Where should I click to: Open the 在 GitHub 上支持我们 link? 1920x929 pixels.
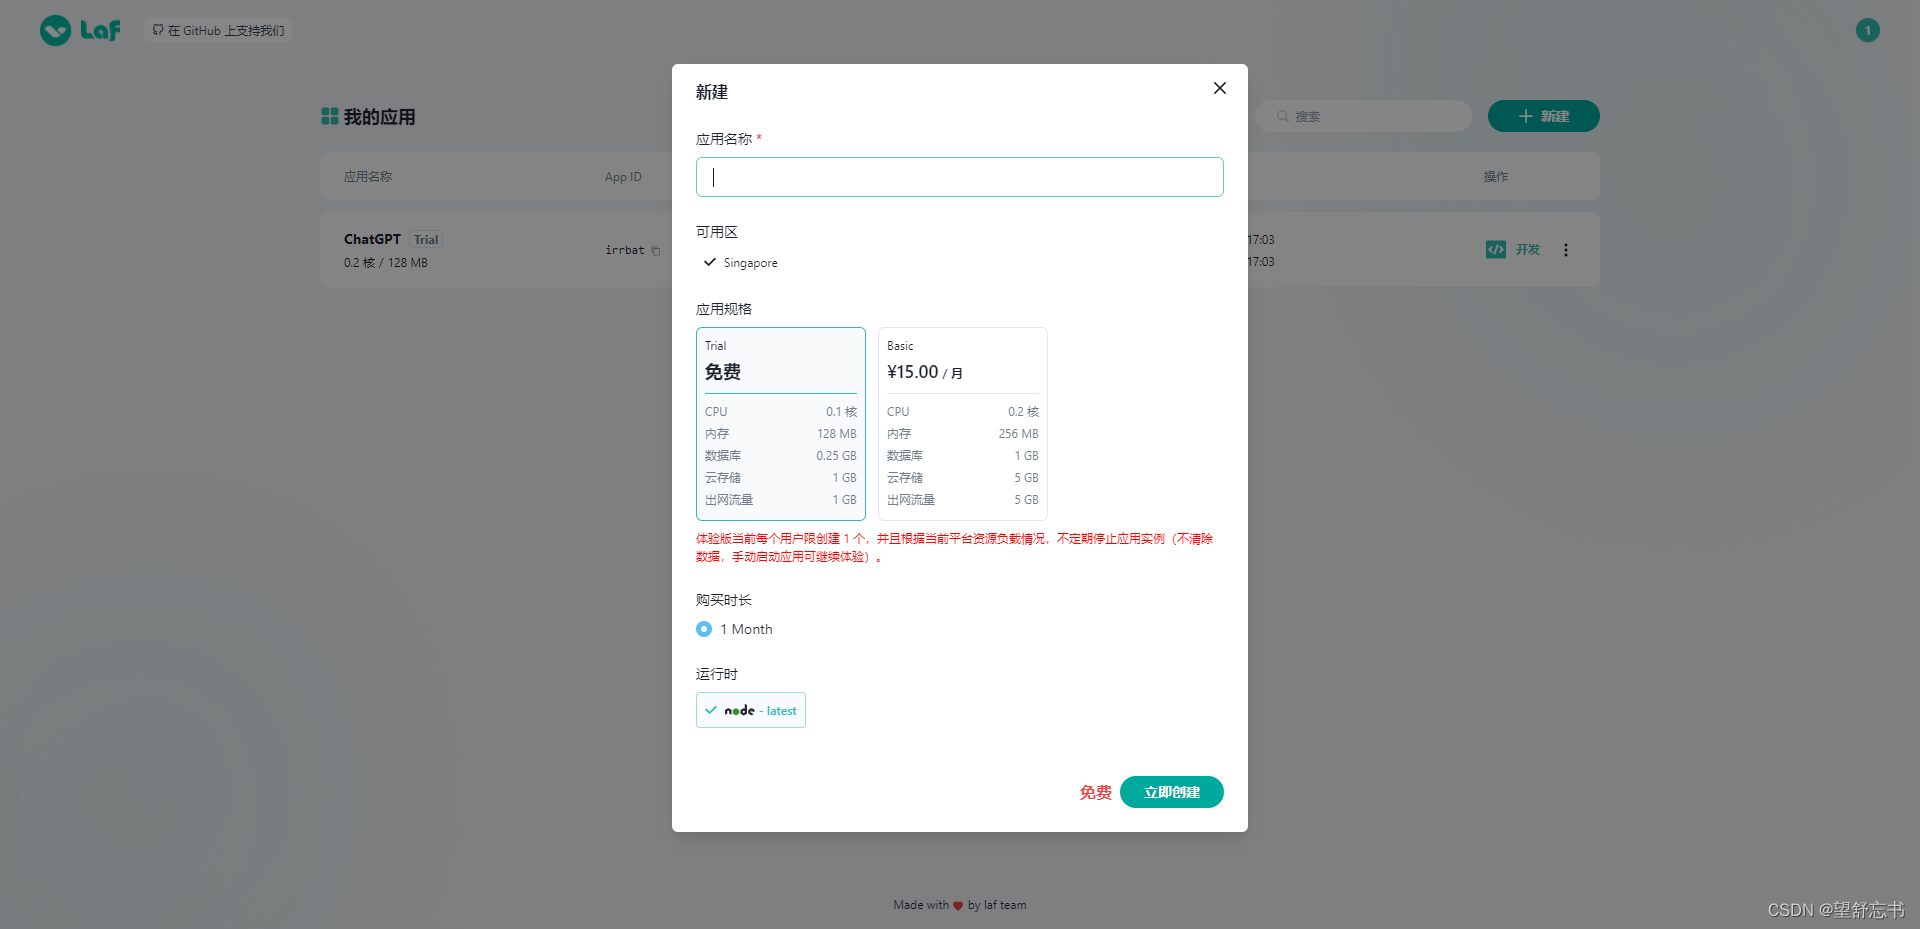218,31
